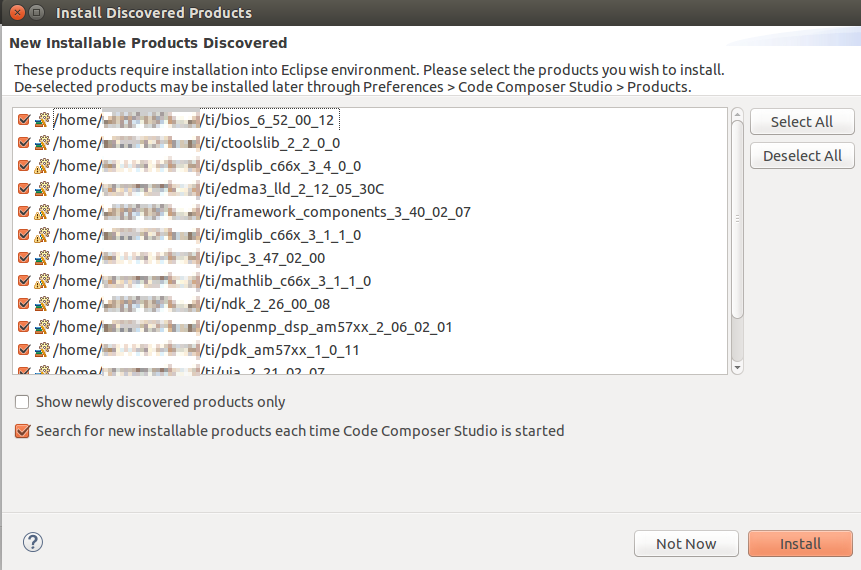Image resolution: width=861 pixels, height=570 pixels.
Task: Enable Show newly discovered products only
Action: click(22, 402)
